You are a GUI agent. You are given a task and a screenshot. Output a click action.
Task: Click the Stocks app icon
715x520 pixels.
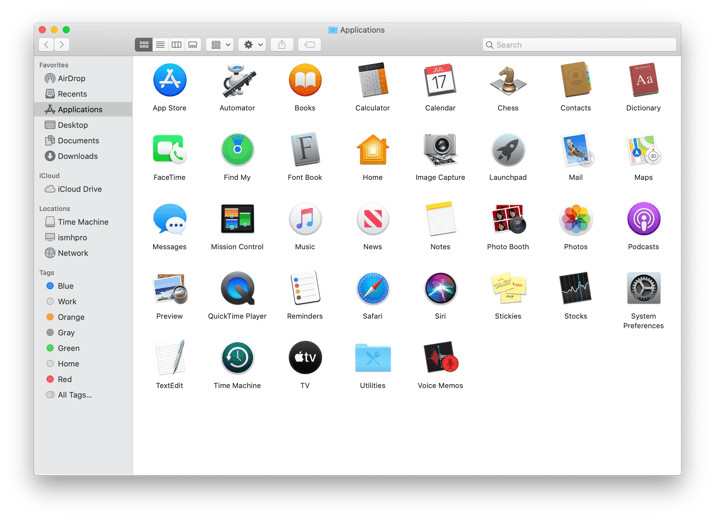point(575,288)
